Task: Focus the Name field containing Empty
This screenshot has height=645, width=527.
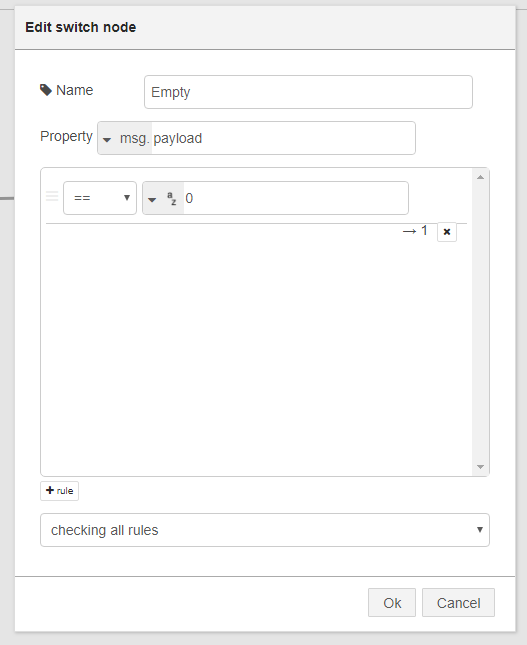Action: [x=308, y=92]
